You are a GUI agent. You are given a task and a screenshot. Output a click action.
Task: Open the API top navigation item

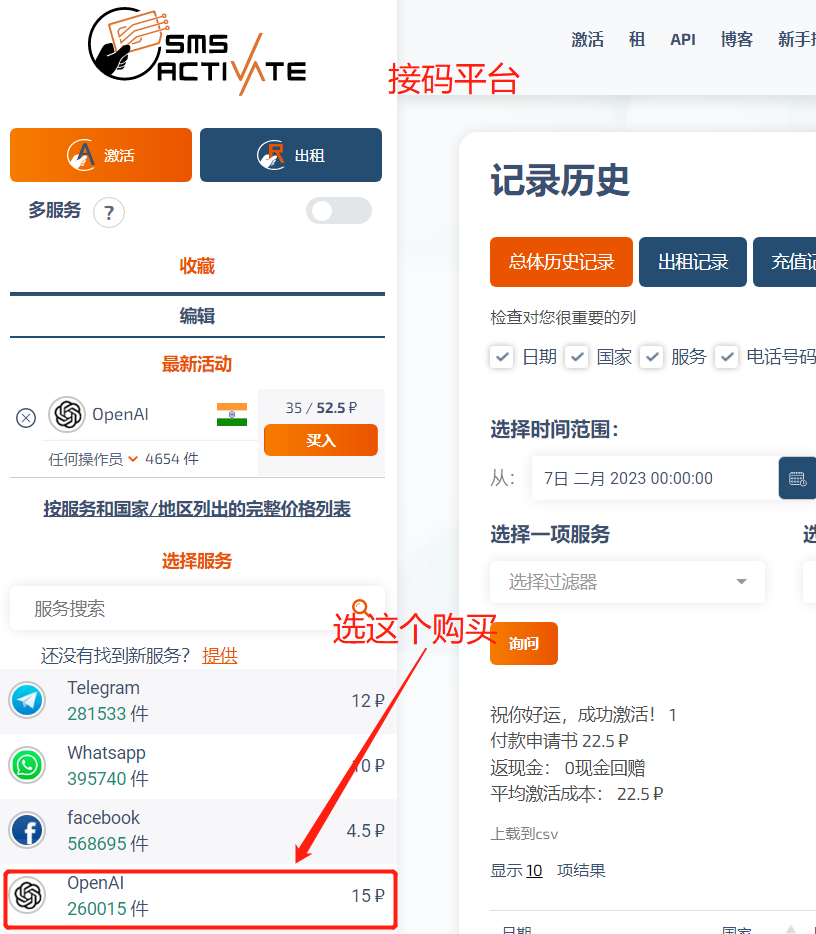683,40
